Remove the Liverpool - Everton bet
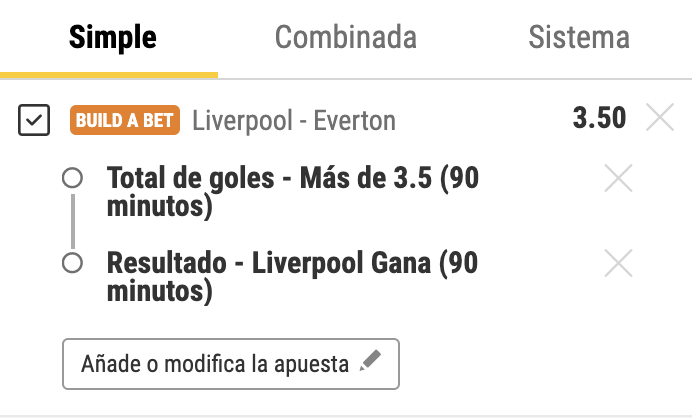Image resolution: width=692 pixels, height=418 pixels. pyautogui.click(x=660, y=119)
